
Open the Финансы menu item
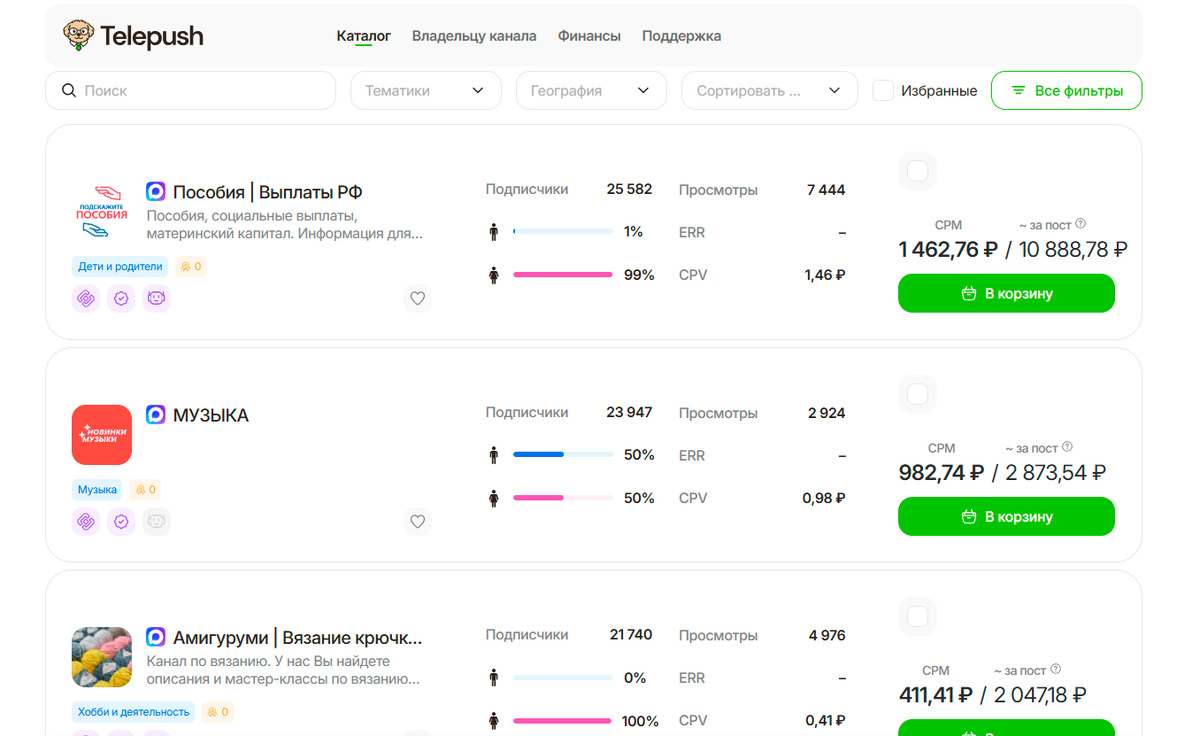click(x=589, y=36)
